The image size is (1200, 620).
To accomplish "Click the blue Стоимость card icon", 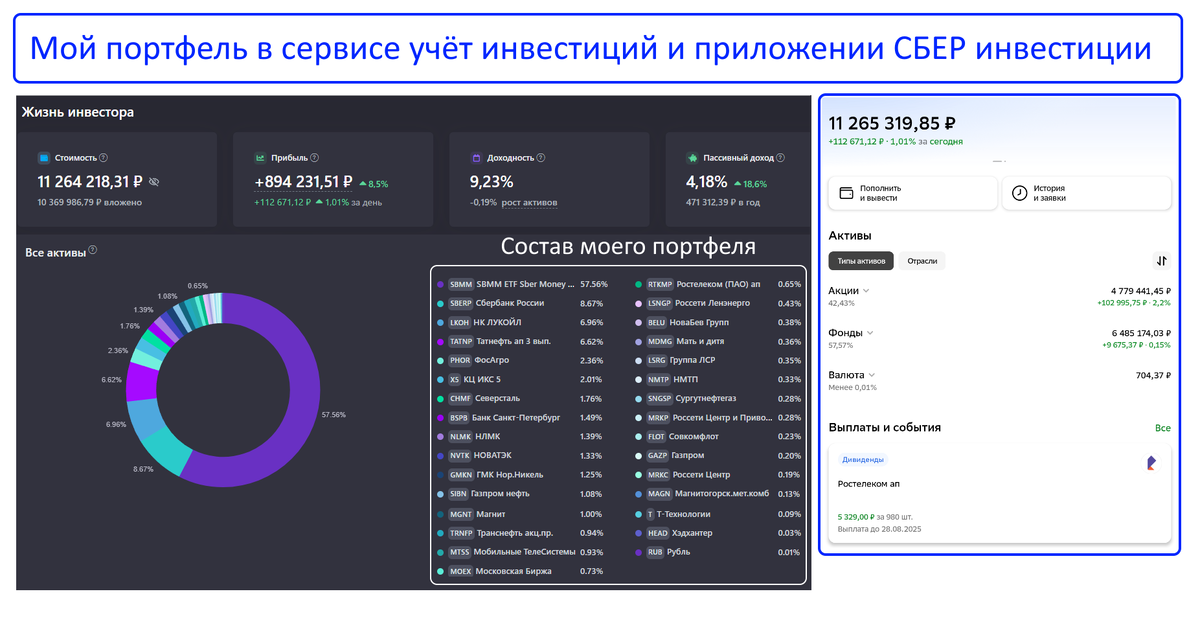I will (43, 158).
